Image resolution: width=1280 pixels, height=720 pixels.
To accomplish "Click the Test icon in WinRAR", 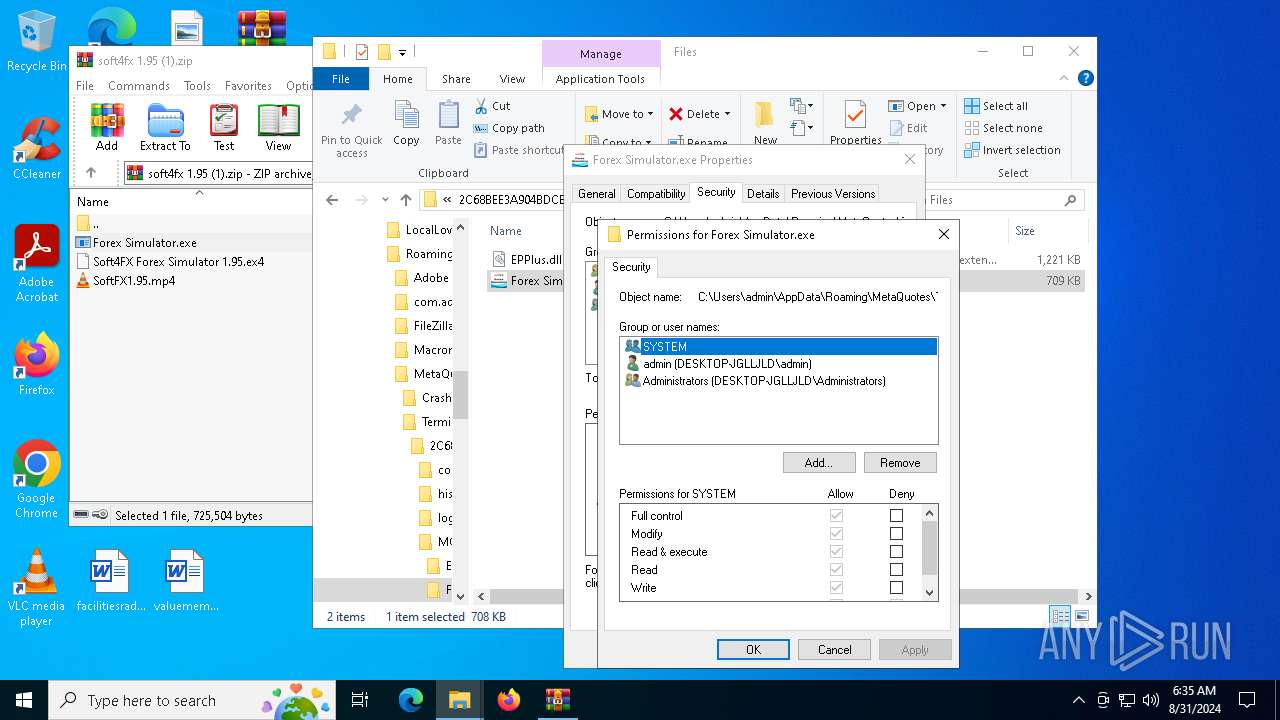I will 224,127.
